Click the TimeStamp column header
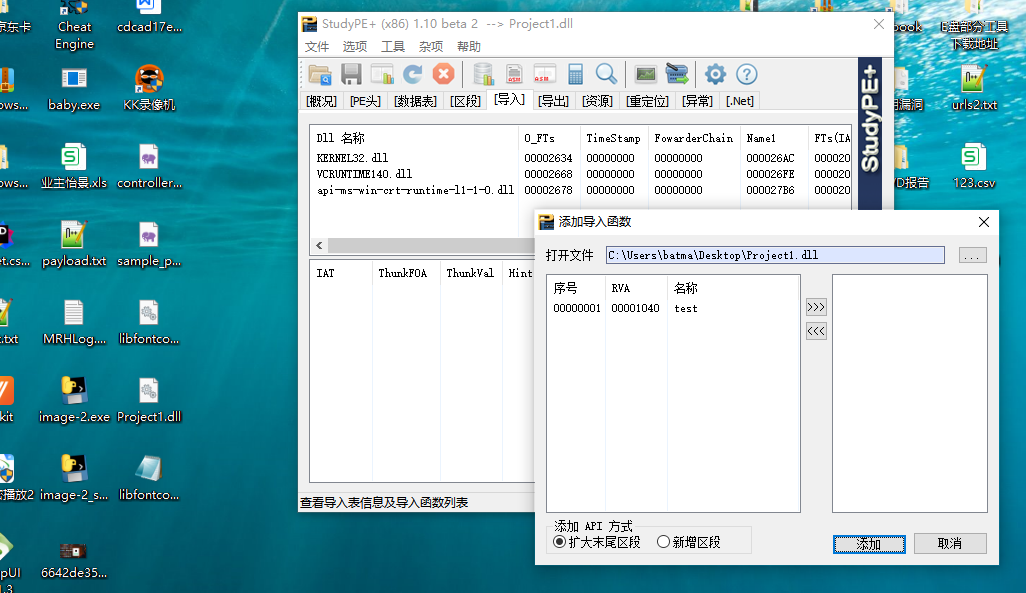Screen dimensions: 1026x593 click(613, 138)
